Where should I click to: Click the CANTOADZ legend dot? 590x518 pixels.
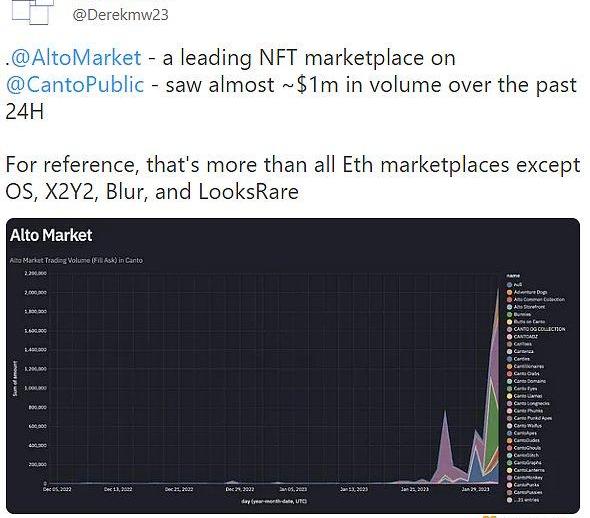click(x=509, y=337)
